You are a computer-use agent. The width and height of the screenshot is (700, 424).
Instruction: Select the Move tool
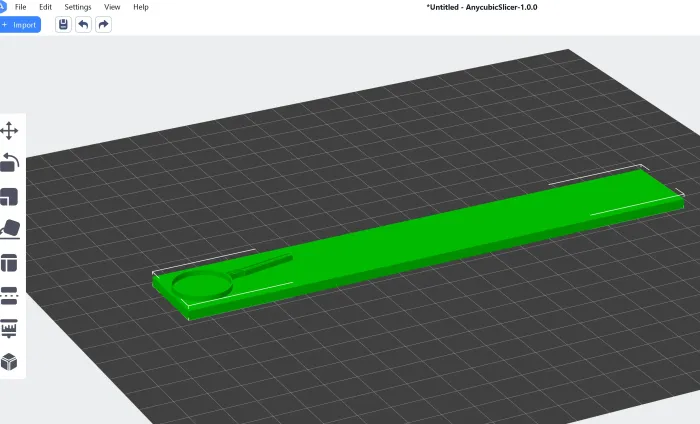[9, 131]
